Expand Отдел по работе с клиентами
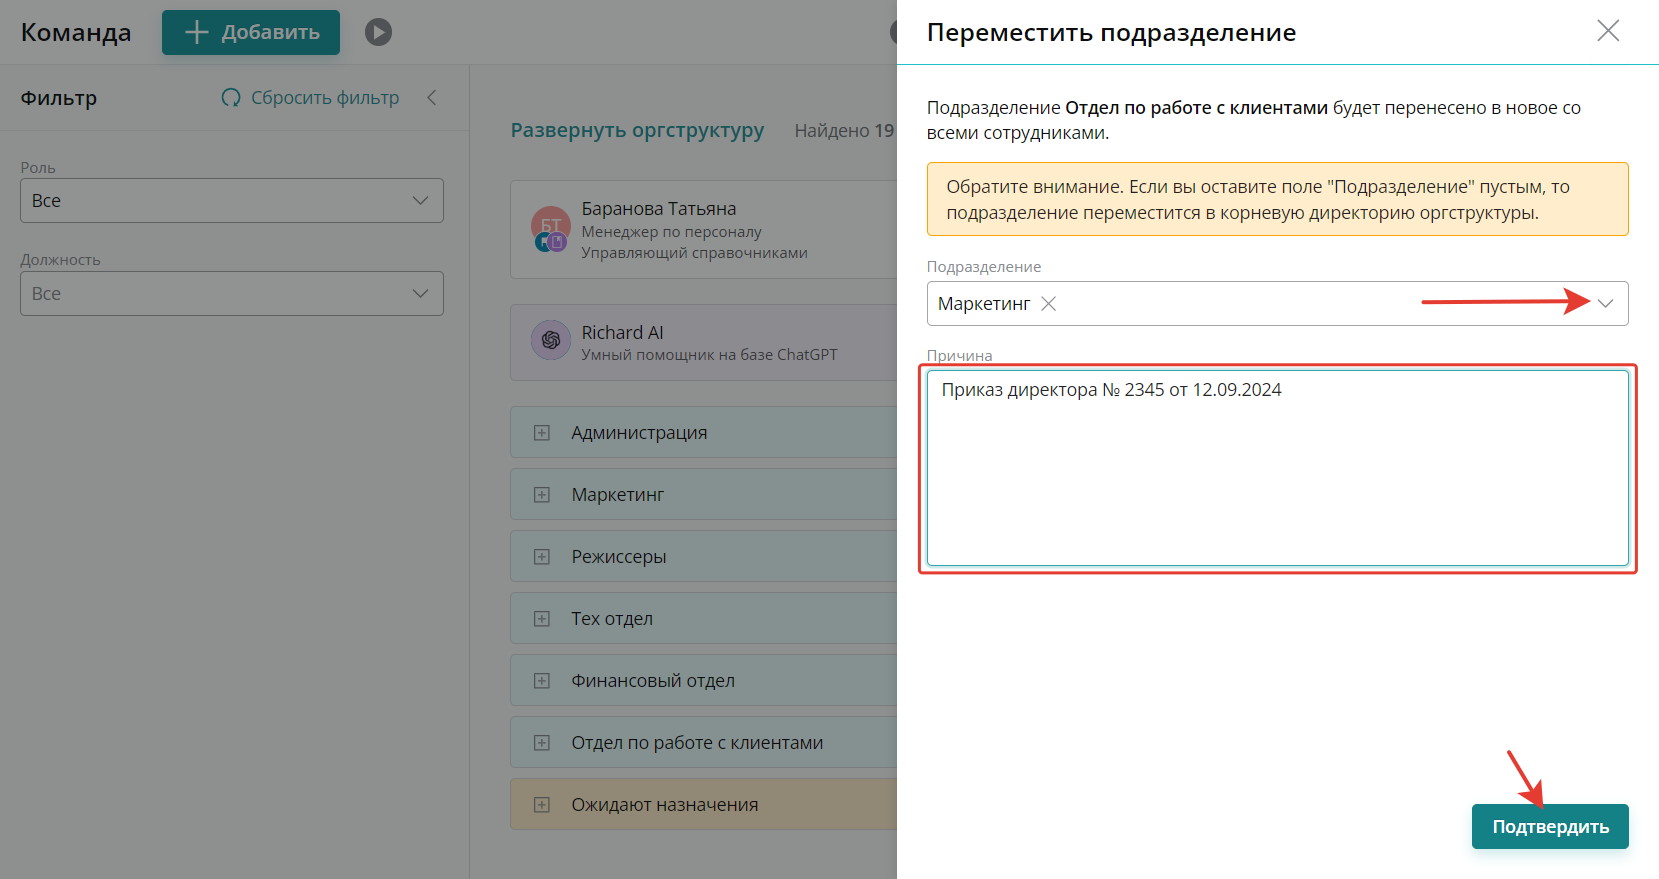Image resolution: width=1659 pixels, height=879 pixels. (542, 743)
